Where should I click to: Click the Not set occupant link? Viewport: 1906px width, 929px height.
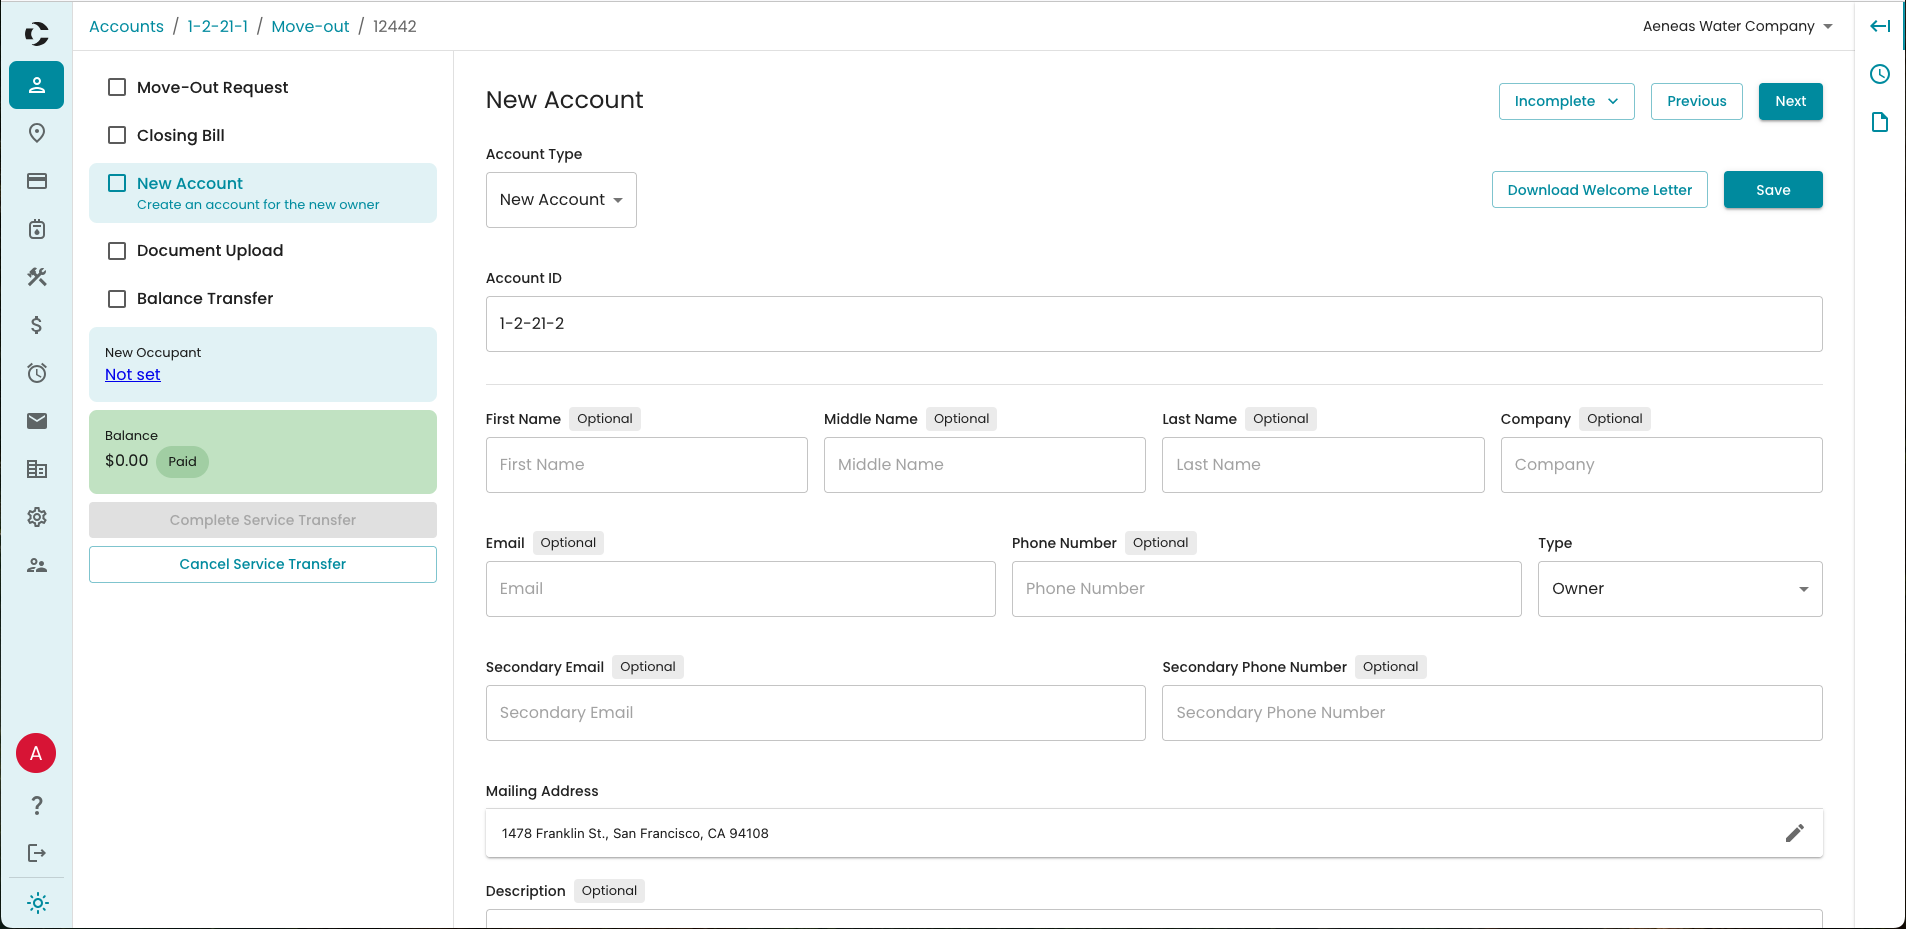(133, 375)
